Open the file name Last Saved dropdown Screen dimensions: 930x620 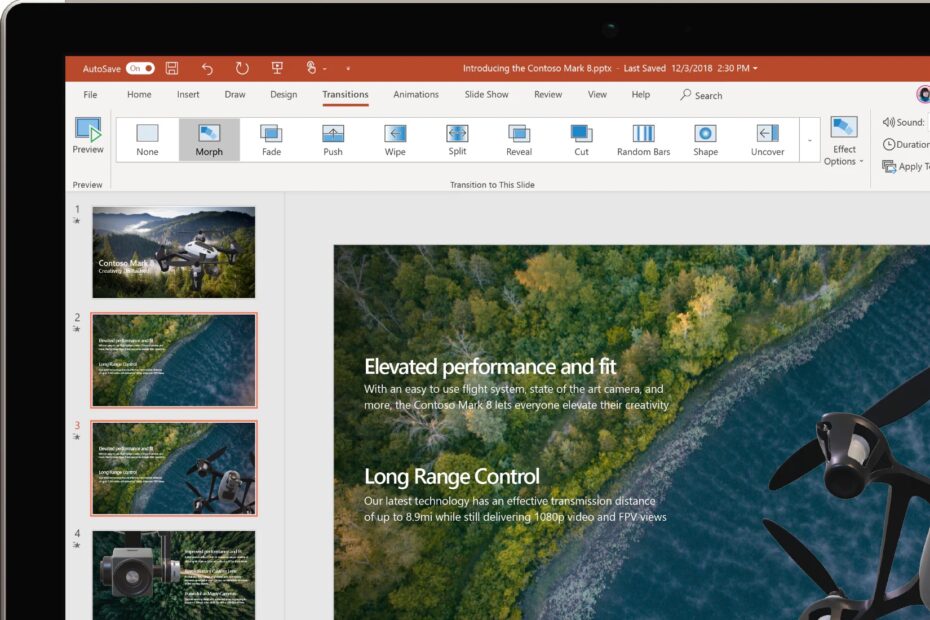tap(755, 68)
